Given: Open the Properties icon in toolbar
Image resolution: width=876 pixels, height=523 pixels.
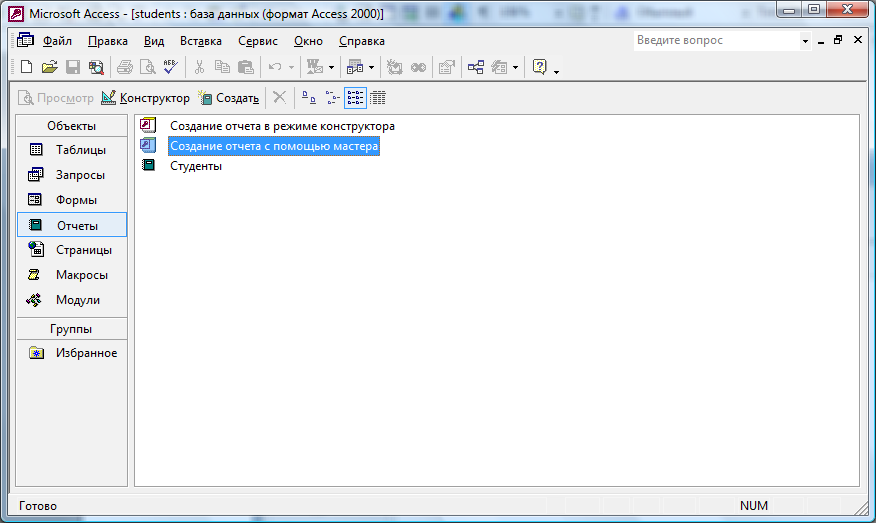Looking at the screenshot, I should (446, 67).
